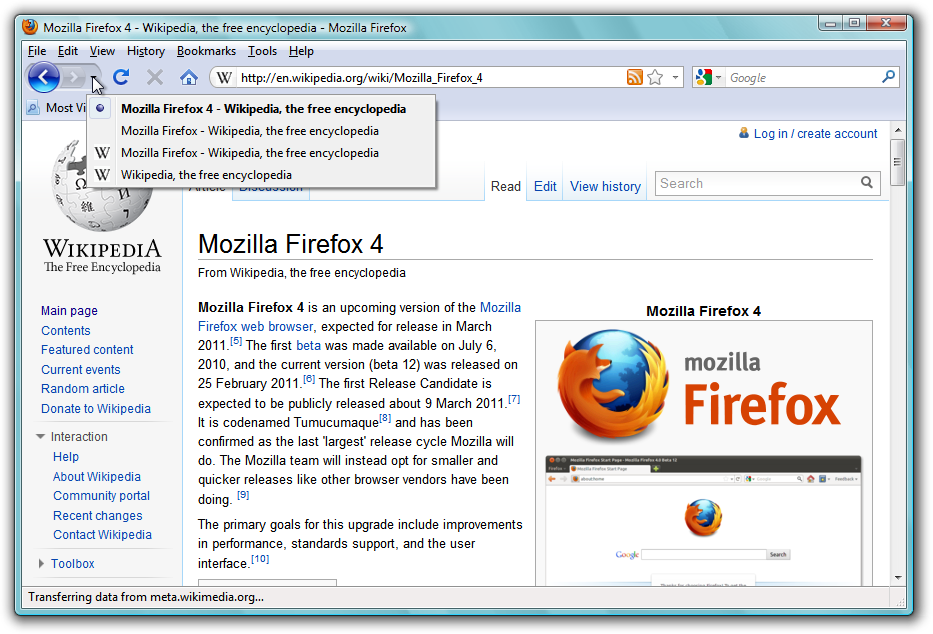
Task: Open citation reference [5]
Action: pos(236,341)
